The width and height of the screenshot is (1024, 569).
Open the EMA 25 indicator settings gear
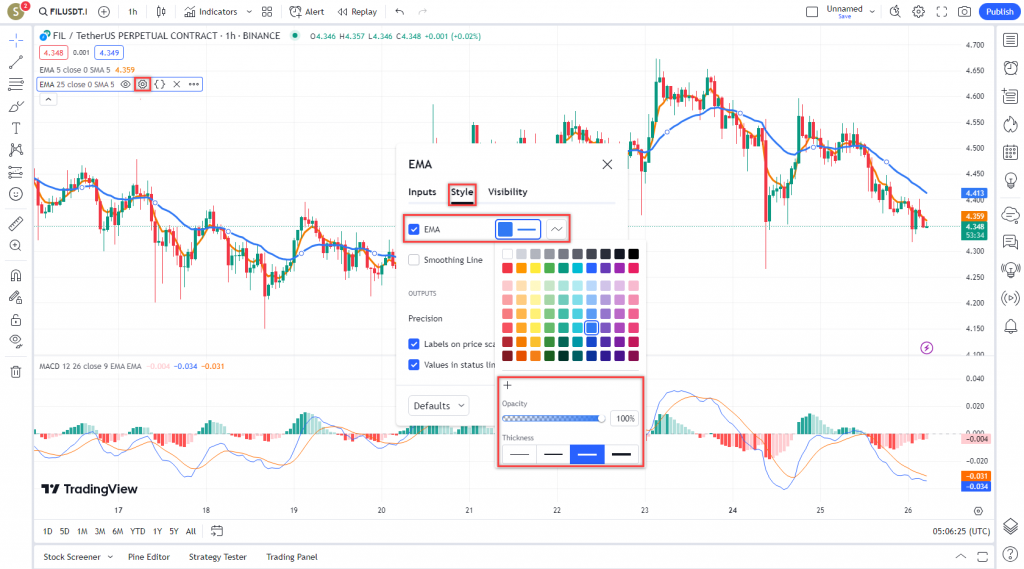(x=142, y=84)
